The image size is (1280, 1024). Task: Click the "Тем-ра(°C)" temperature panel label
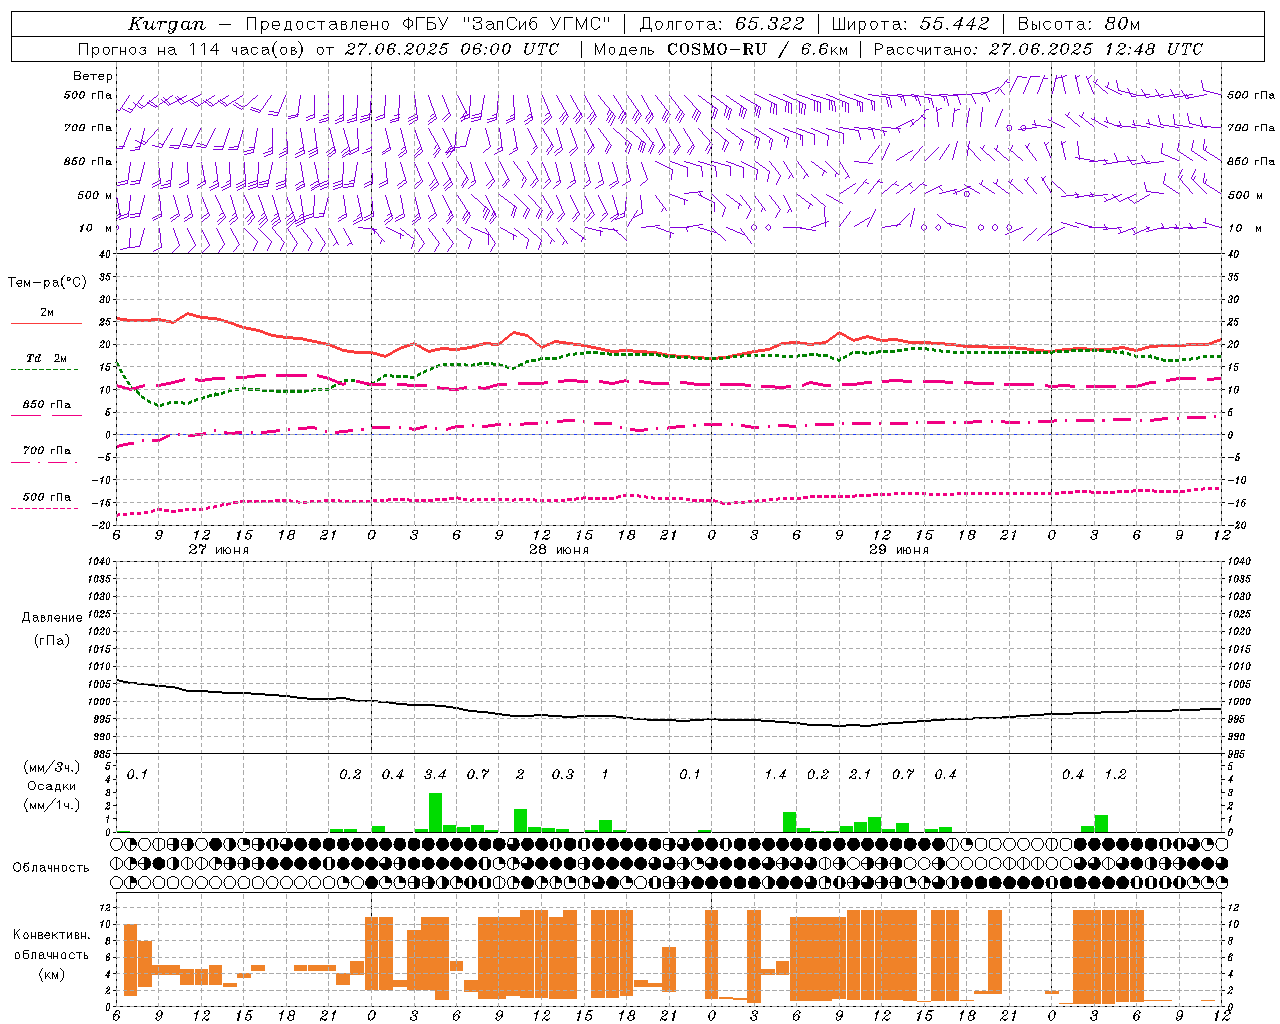[47, 283]
